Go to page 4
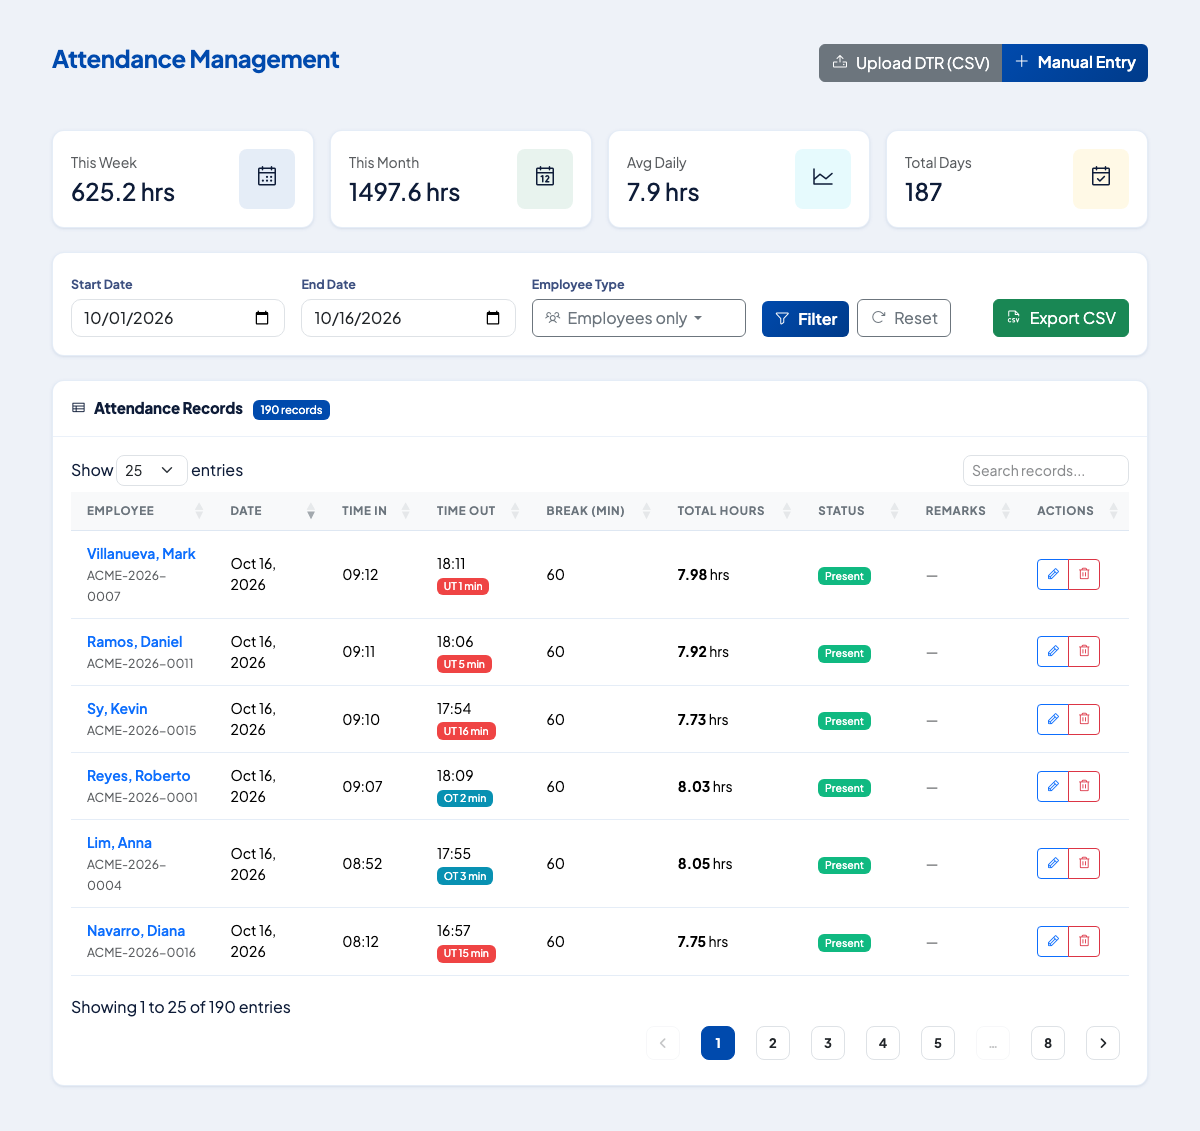Image resolution: width=1200 pixels, height=1131 pixels. click(883, 1043)
